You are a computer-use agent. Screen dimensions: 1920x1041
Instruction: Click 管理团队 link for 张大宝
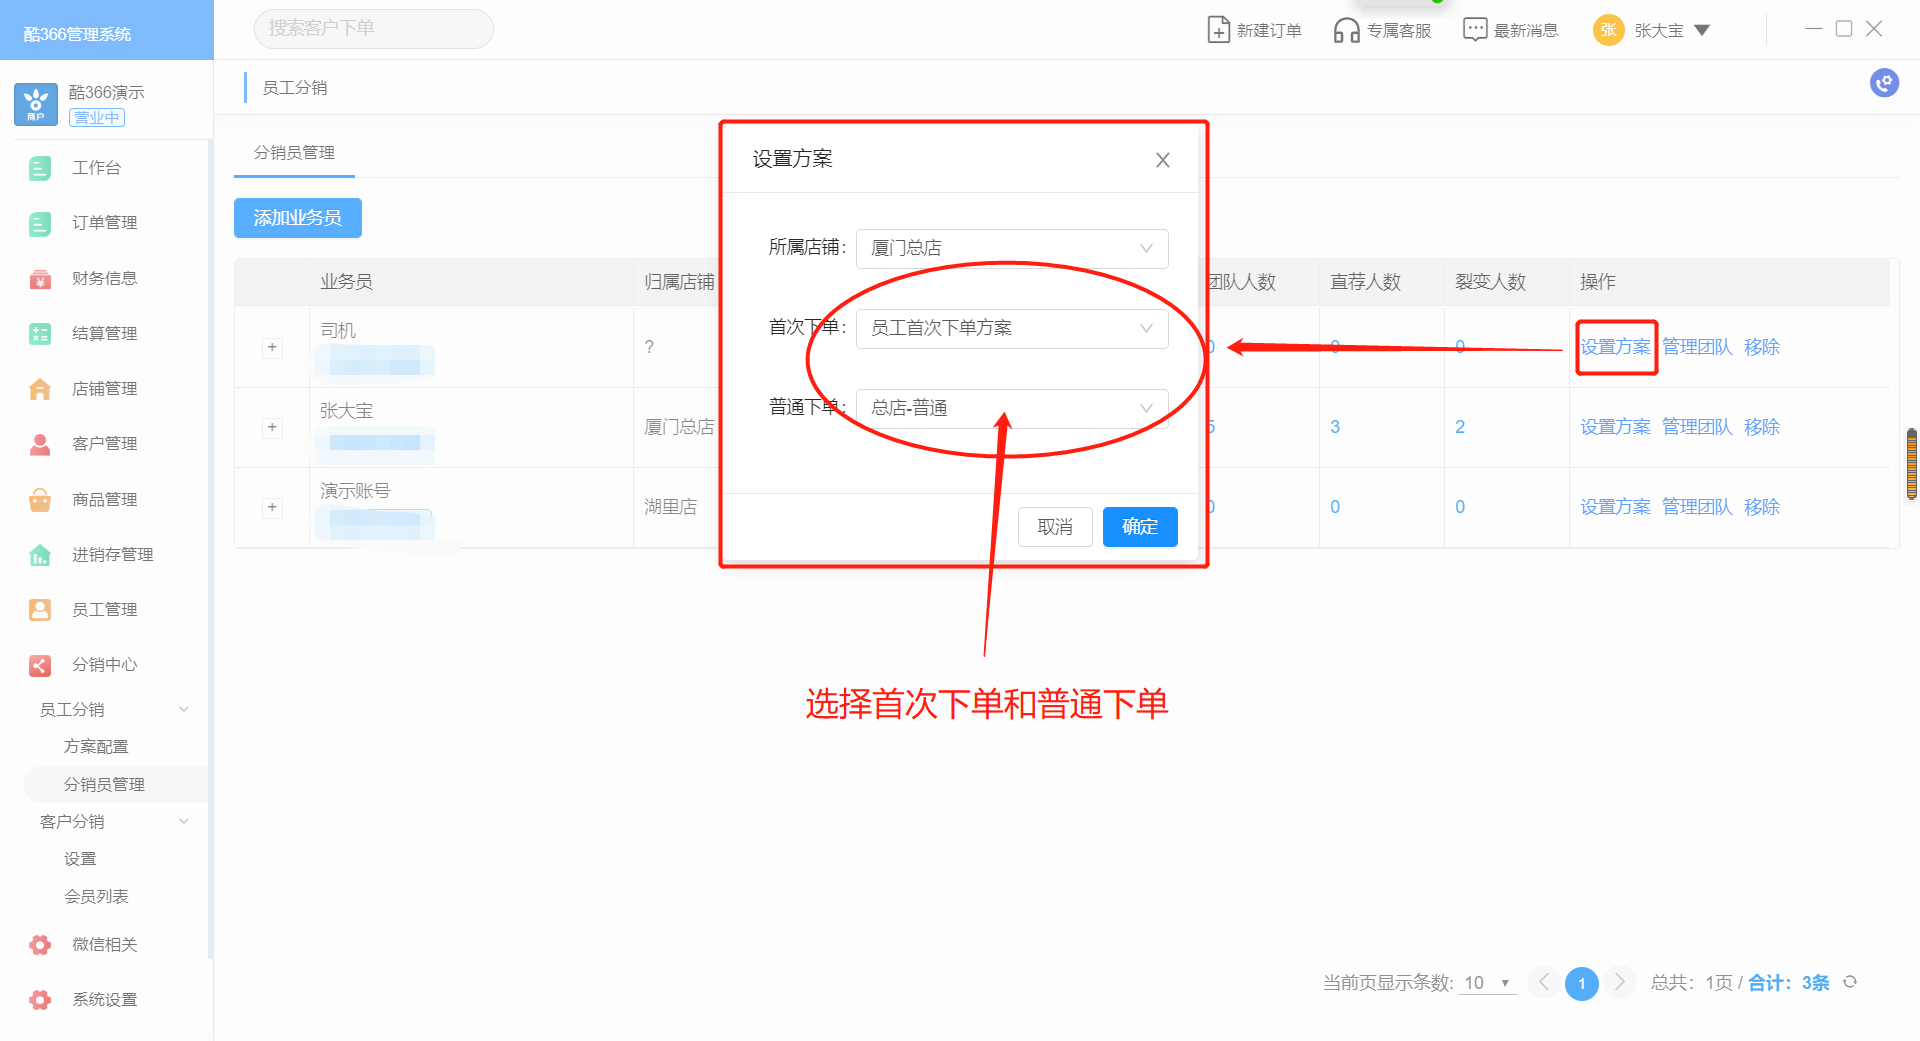pos(1696,427)
